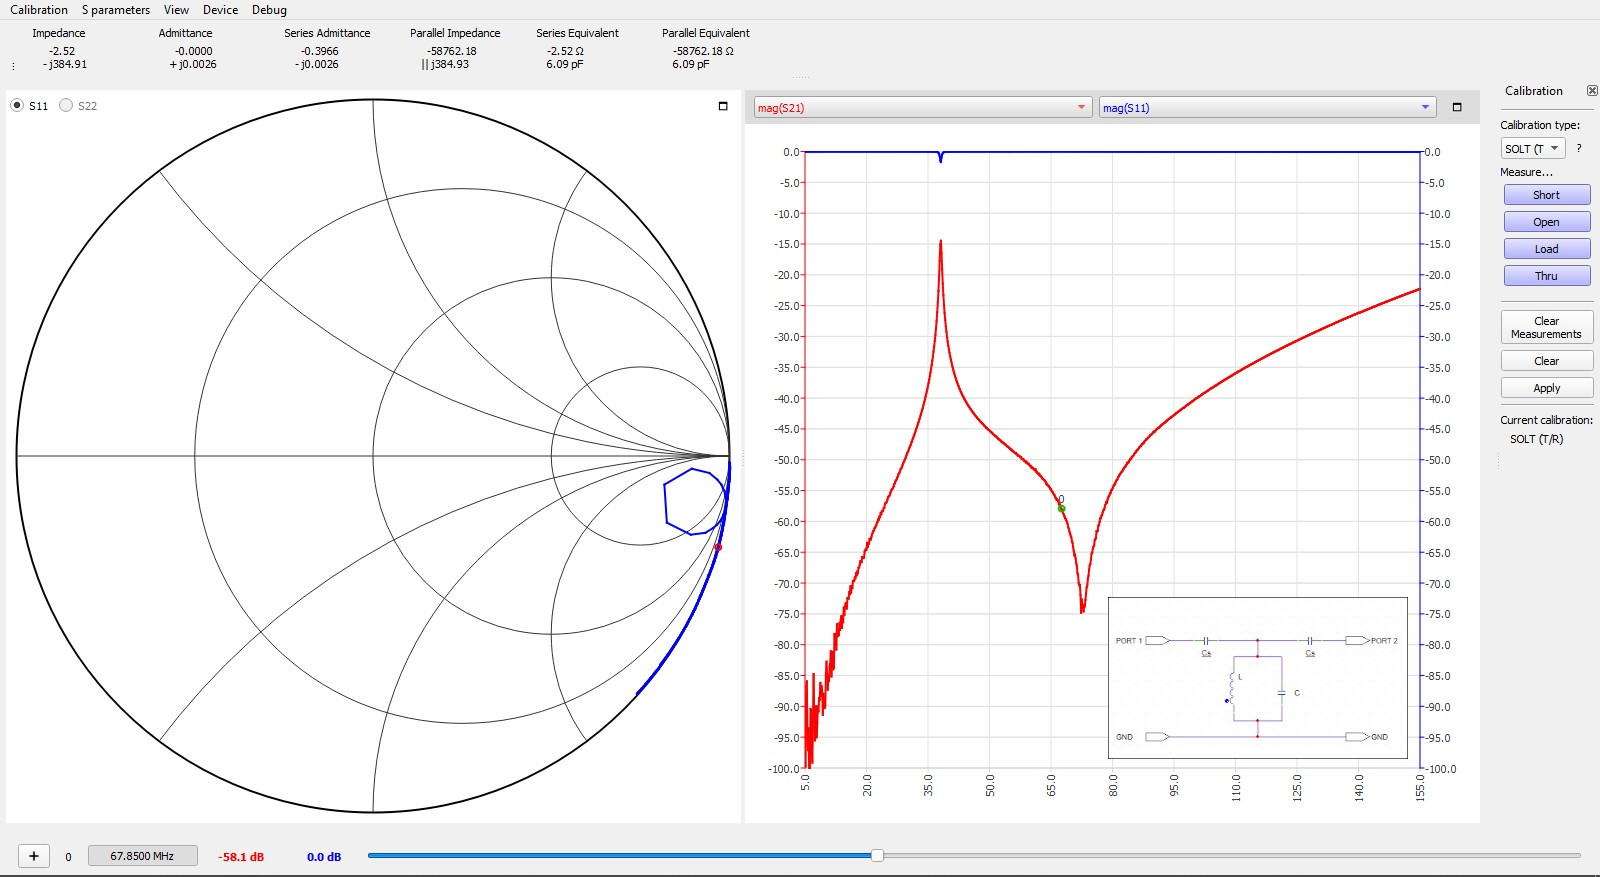Click the Current calibration SOLT (T/R) label
Image resolution: width=1600 pixels, height=877 pixels.
coord(1536,439)
